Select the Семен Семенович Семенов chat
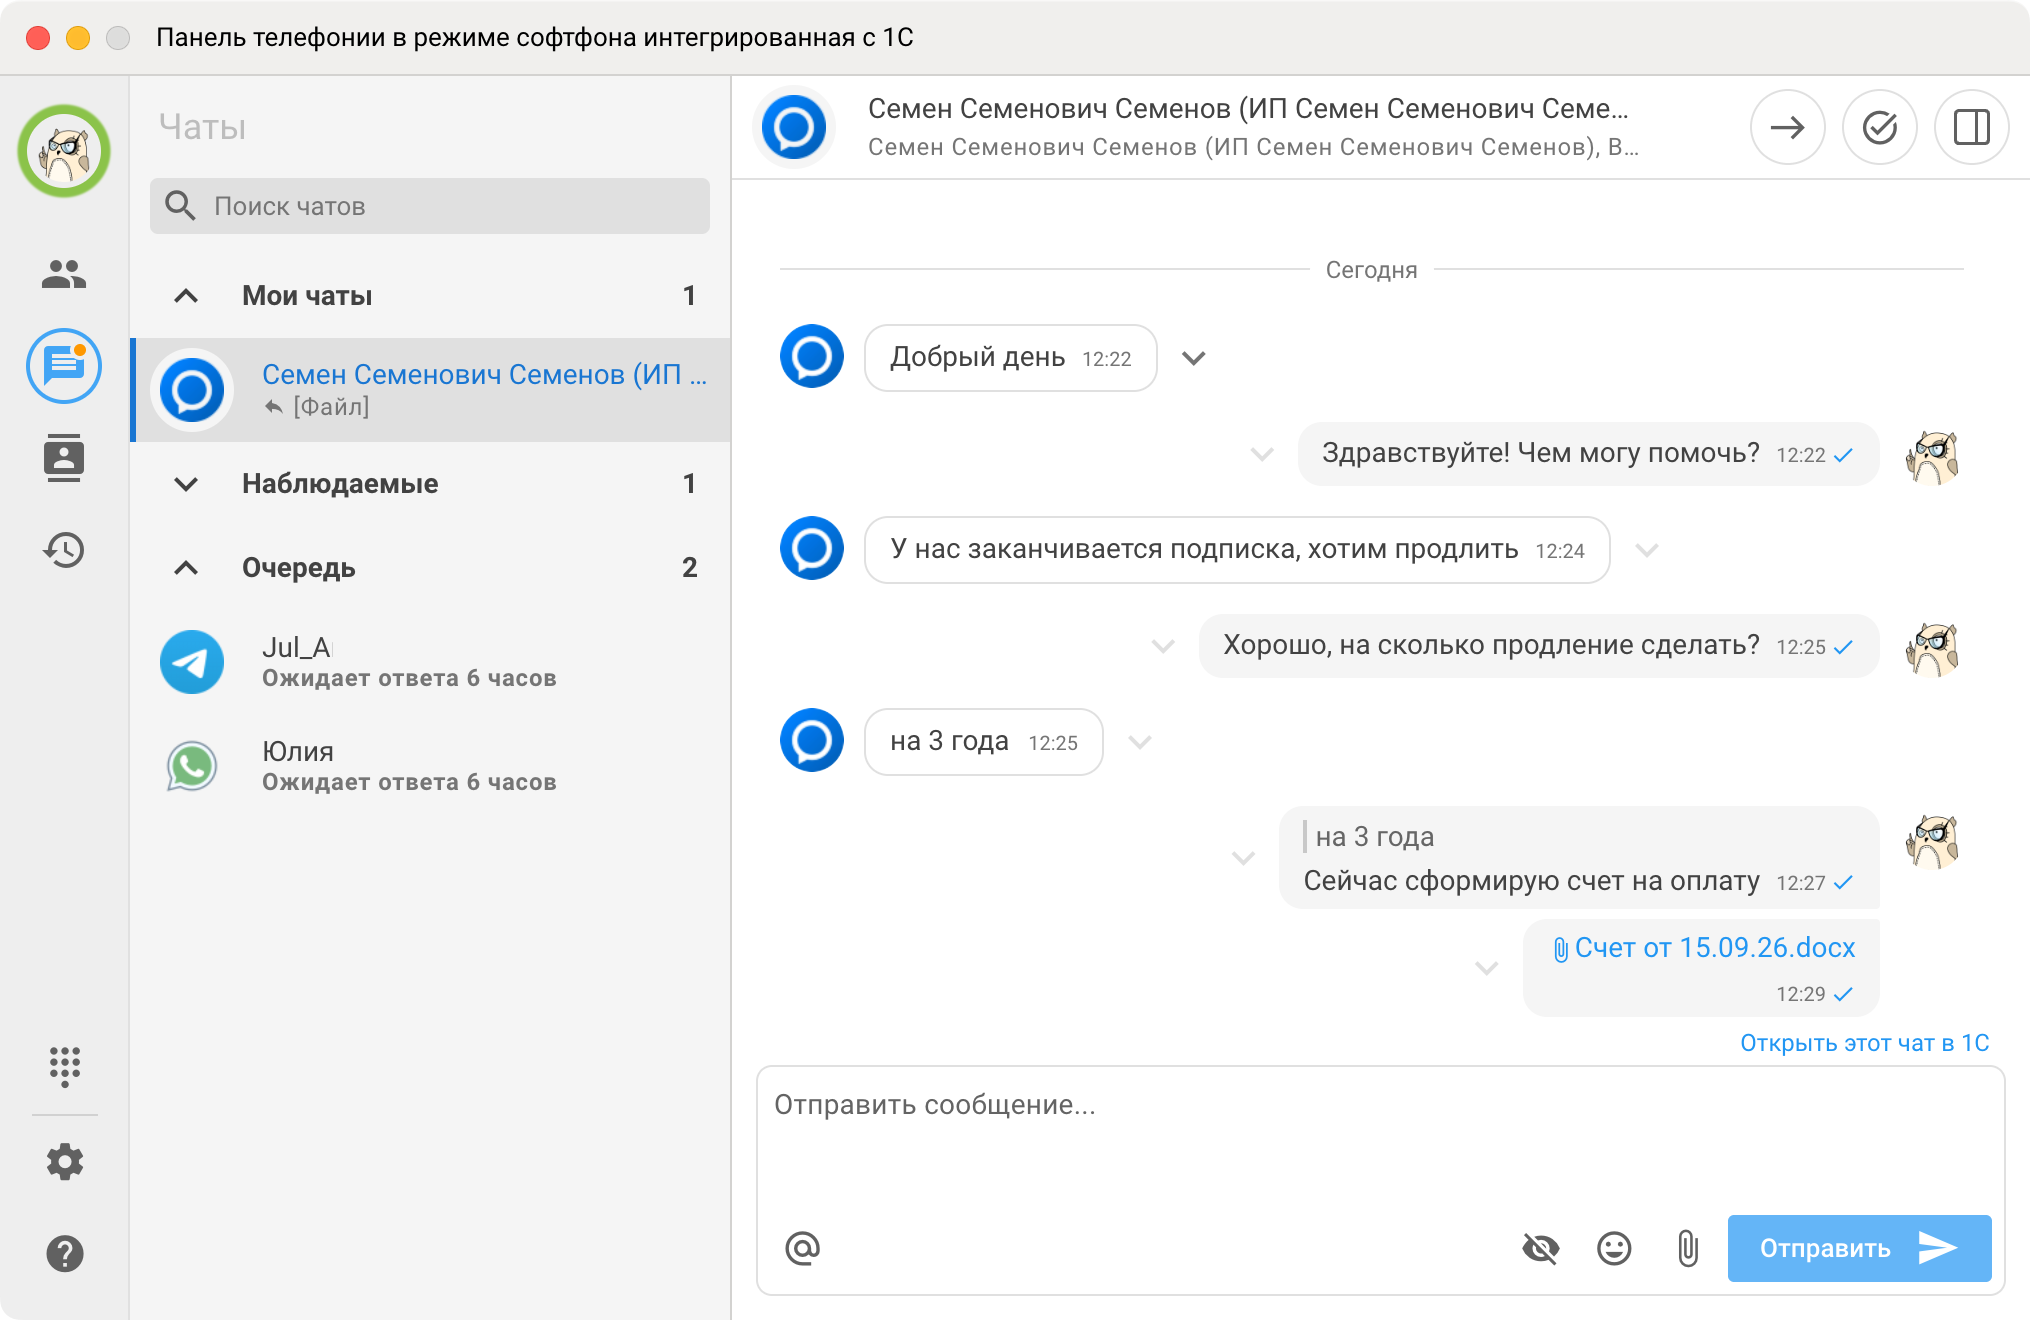Viewport: 2030px width, 1320px height. [x=431, y=390]
